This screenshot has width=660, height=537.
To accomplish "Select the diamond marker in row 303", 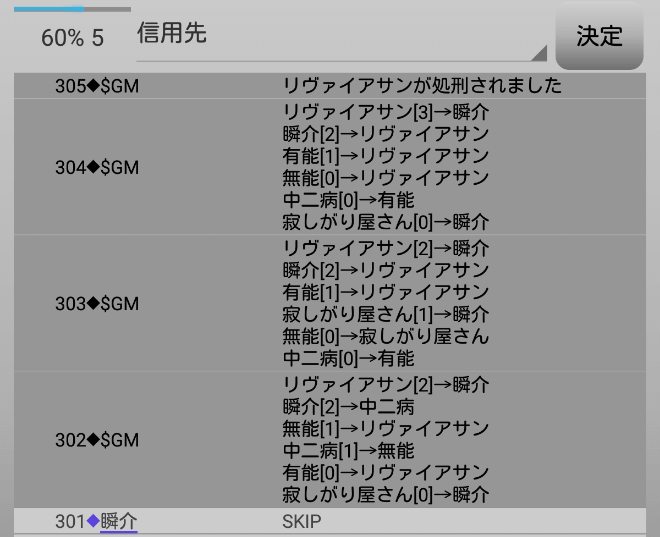I will (x=94, y=303).
